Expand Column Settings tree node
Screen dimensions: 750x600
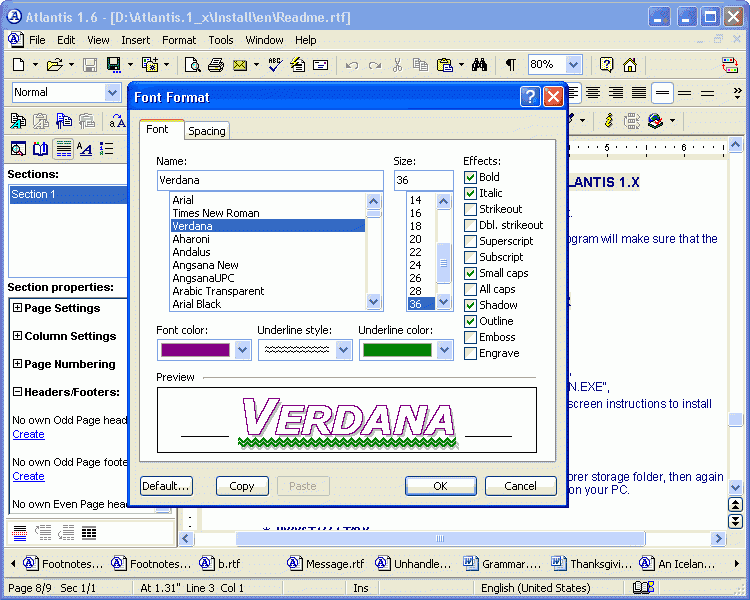pos(17,336)
